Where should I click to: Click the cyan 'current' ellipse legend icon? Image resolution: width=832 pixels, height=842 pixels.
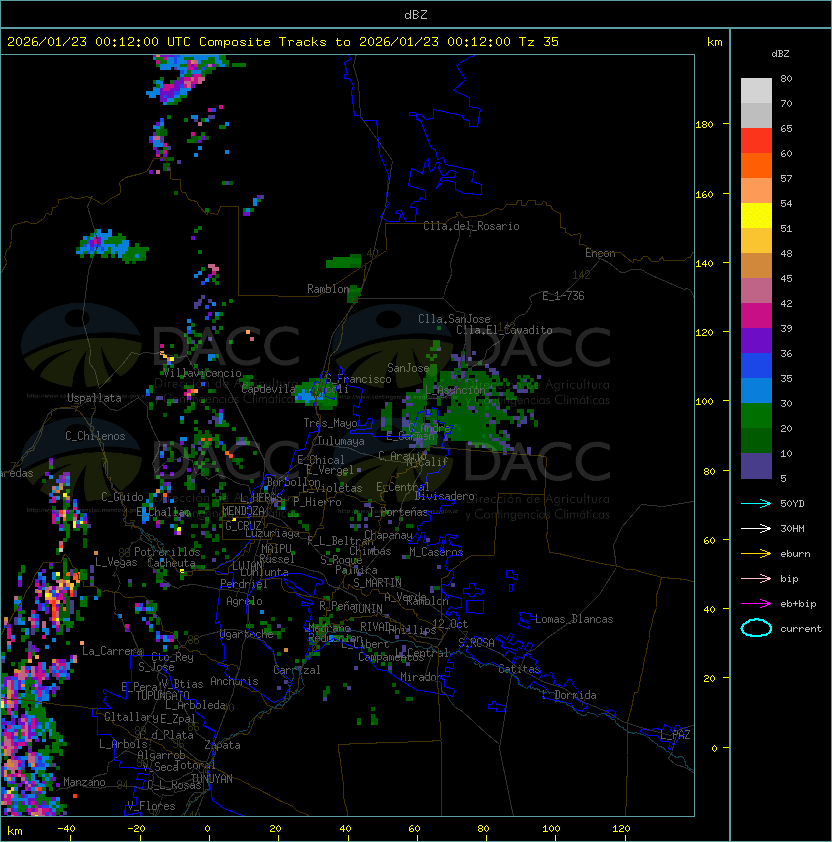point(756,628)
